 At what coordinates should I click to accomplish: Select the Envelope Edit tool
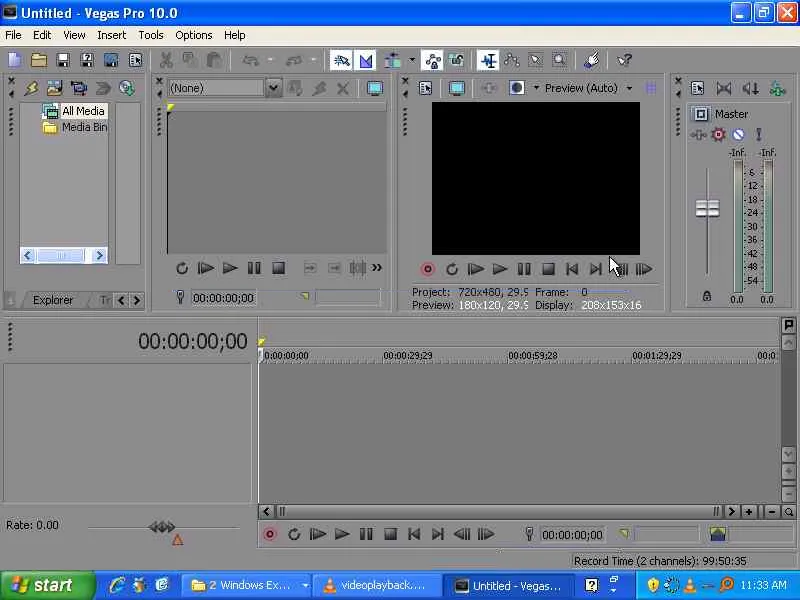pyautogui.click(x=511, y=60)
